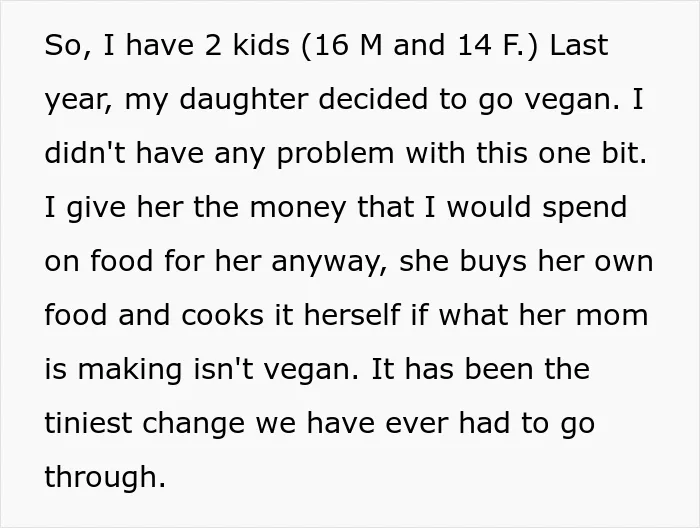The height and width of the screenshot is (528, 700).
Task: Click the word "didn't" in the third line
Action: point(85,152)
